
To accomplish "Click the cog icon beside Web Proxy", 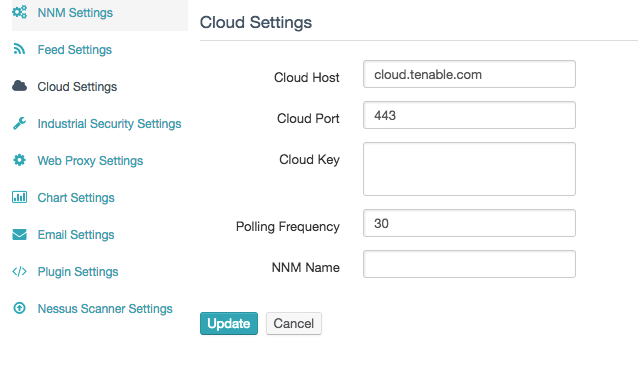I will [20, 160].
